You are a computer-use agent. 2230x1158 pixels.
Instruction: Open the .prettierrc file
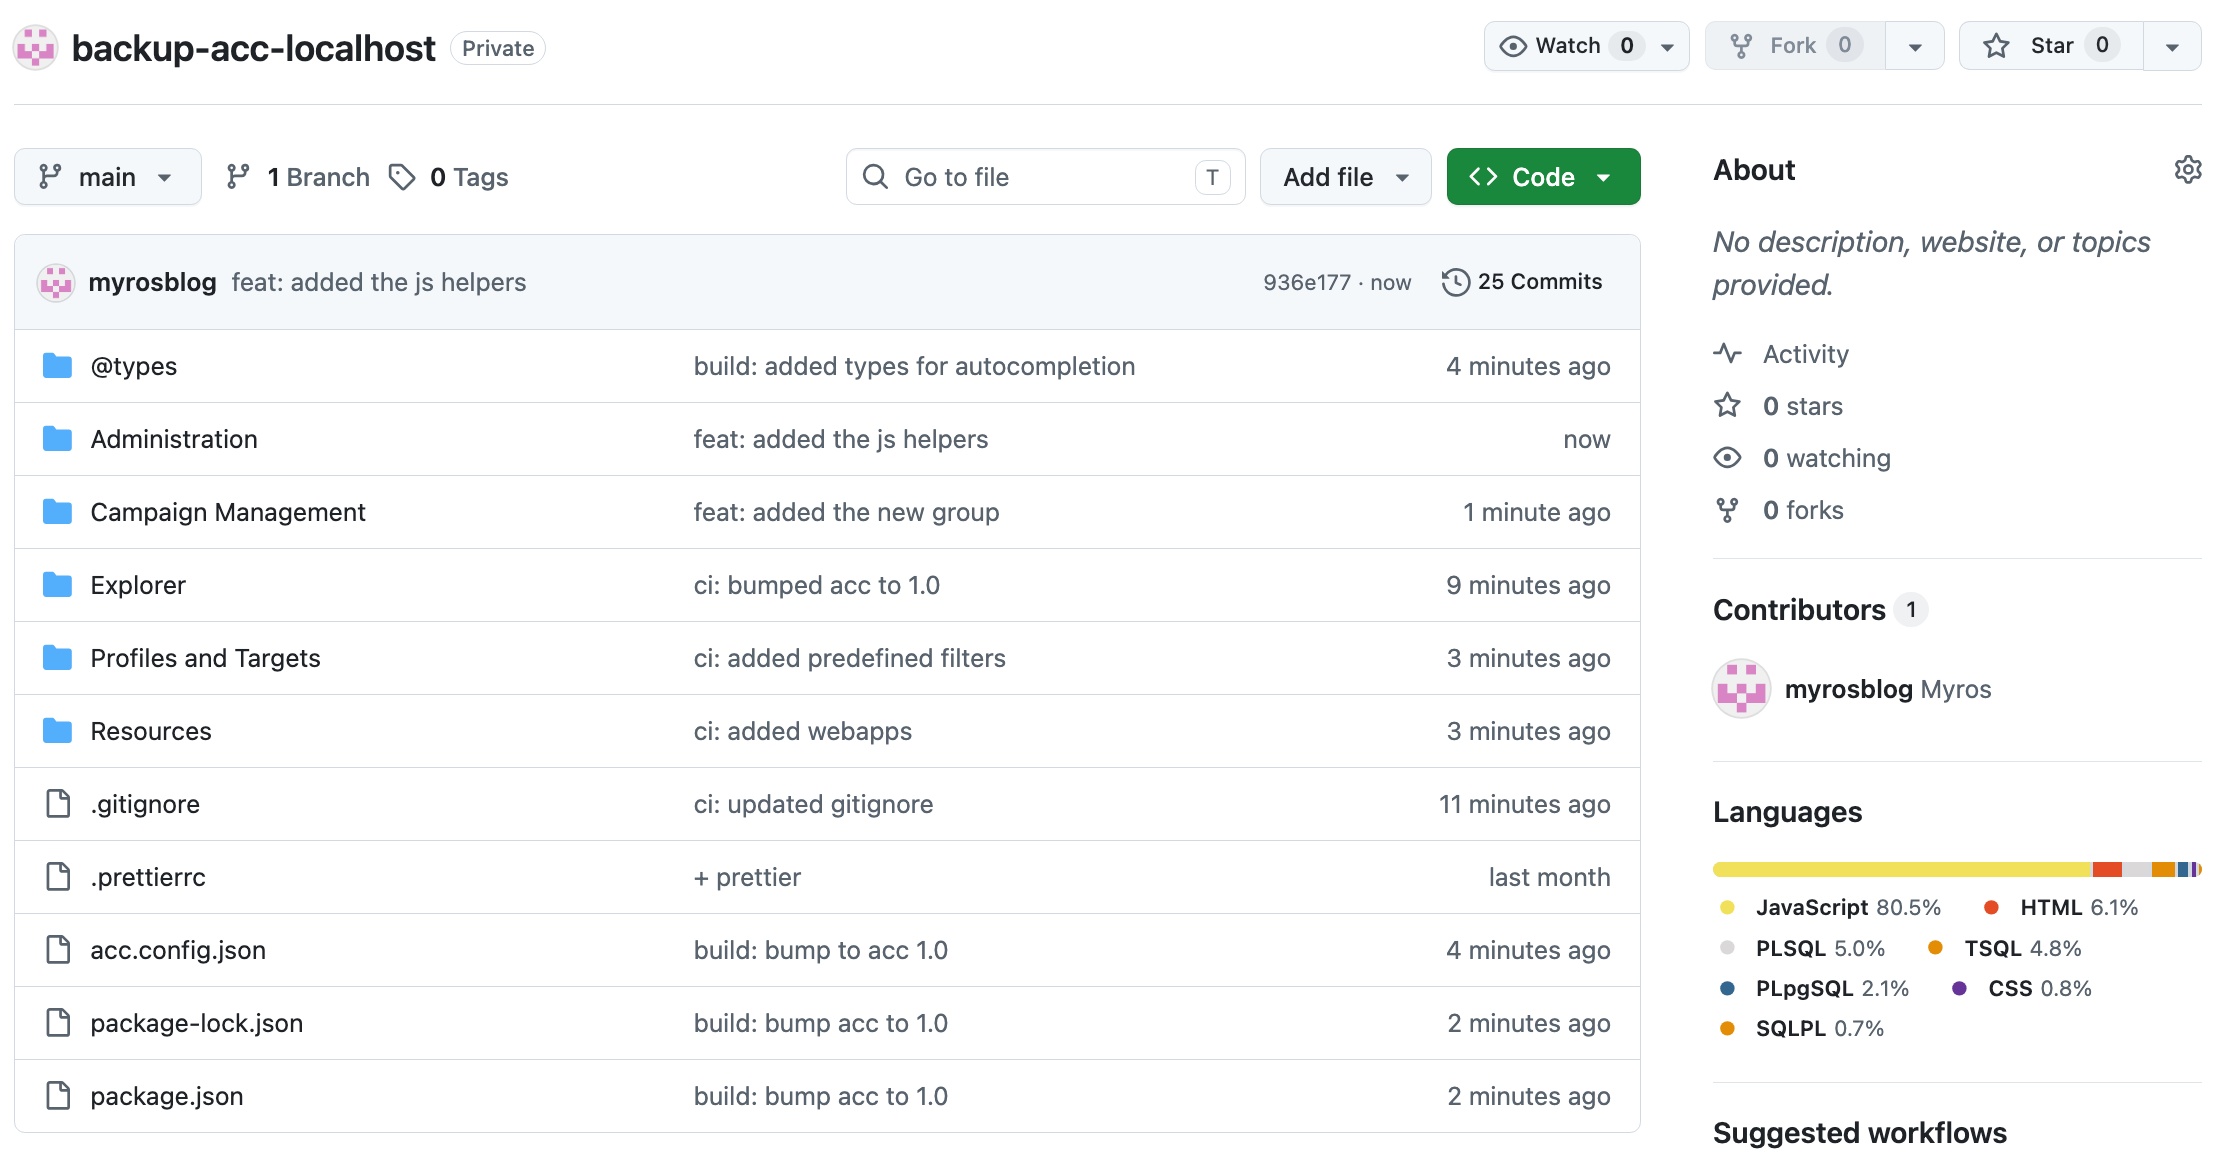pos(148,877)
